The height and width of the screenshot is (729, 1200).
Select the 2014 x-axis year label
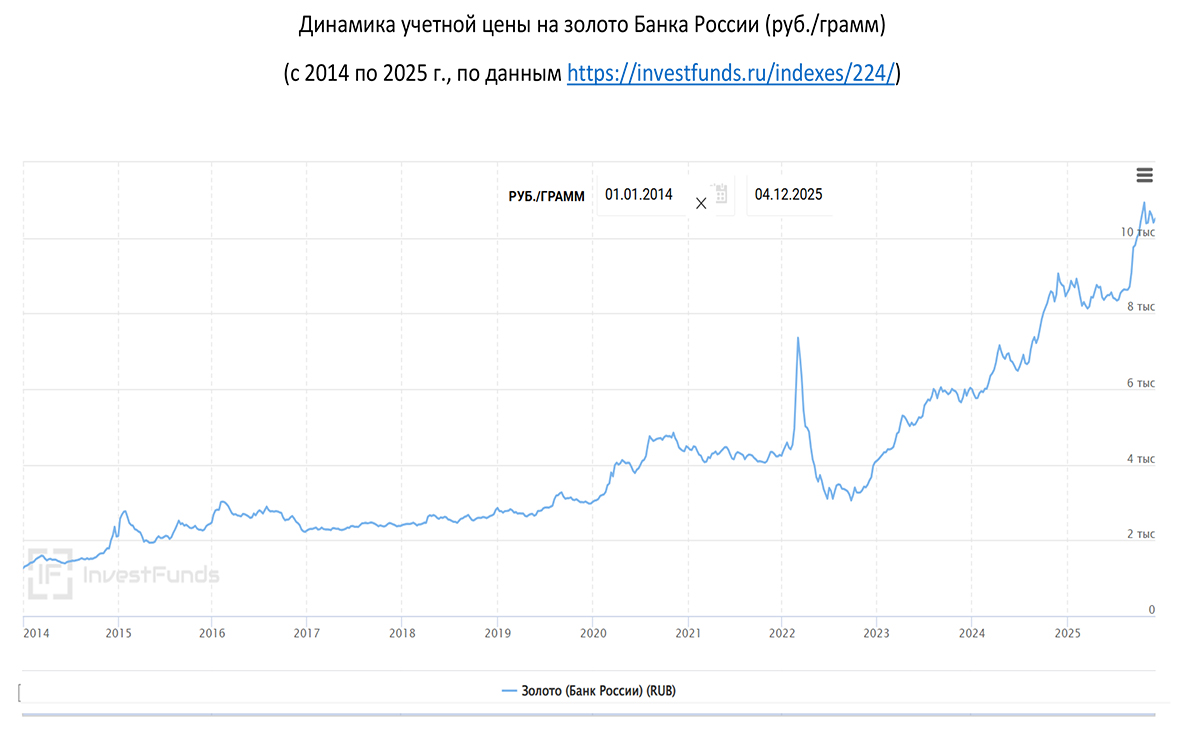(x=34, y=633)
